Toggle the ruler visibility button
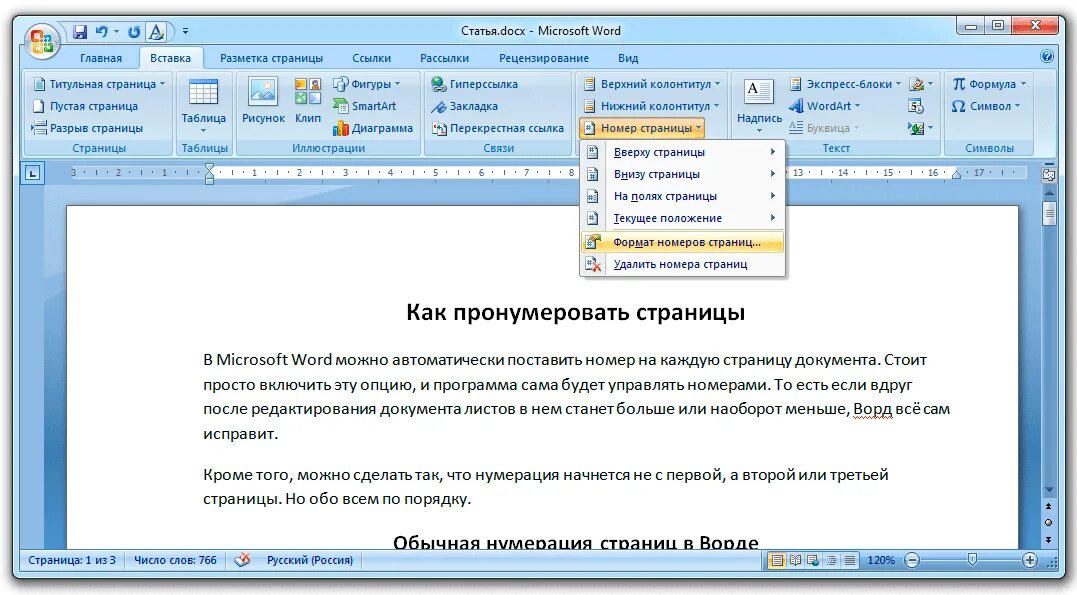The image size is (1077, 595). pos(1049,175)
